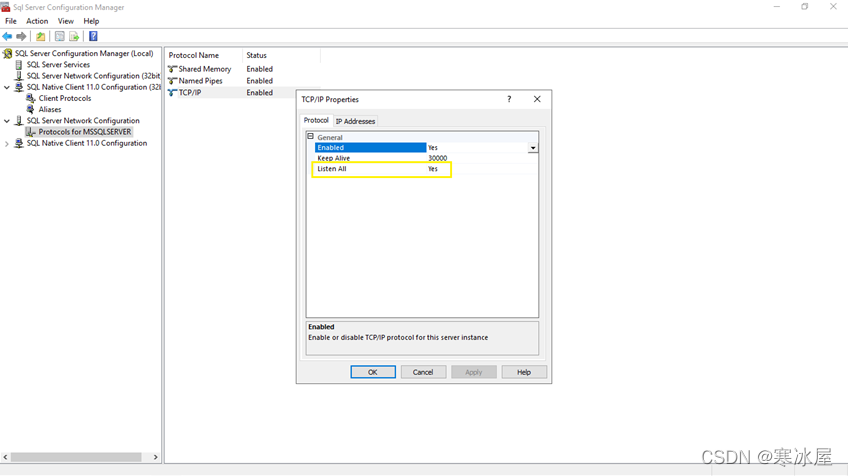Click the dialog's question mark help button
The image size is (848, 476).
(509, 99)
